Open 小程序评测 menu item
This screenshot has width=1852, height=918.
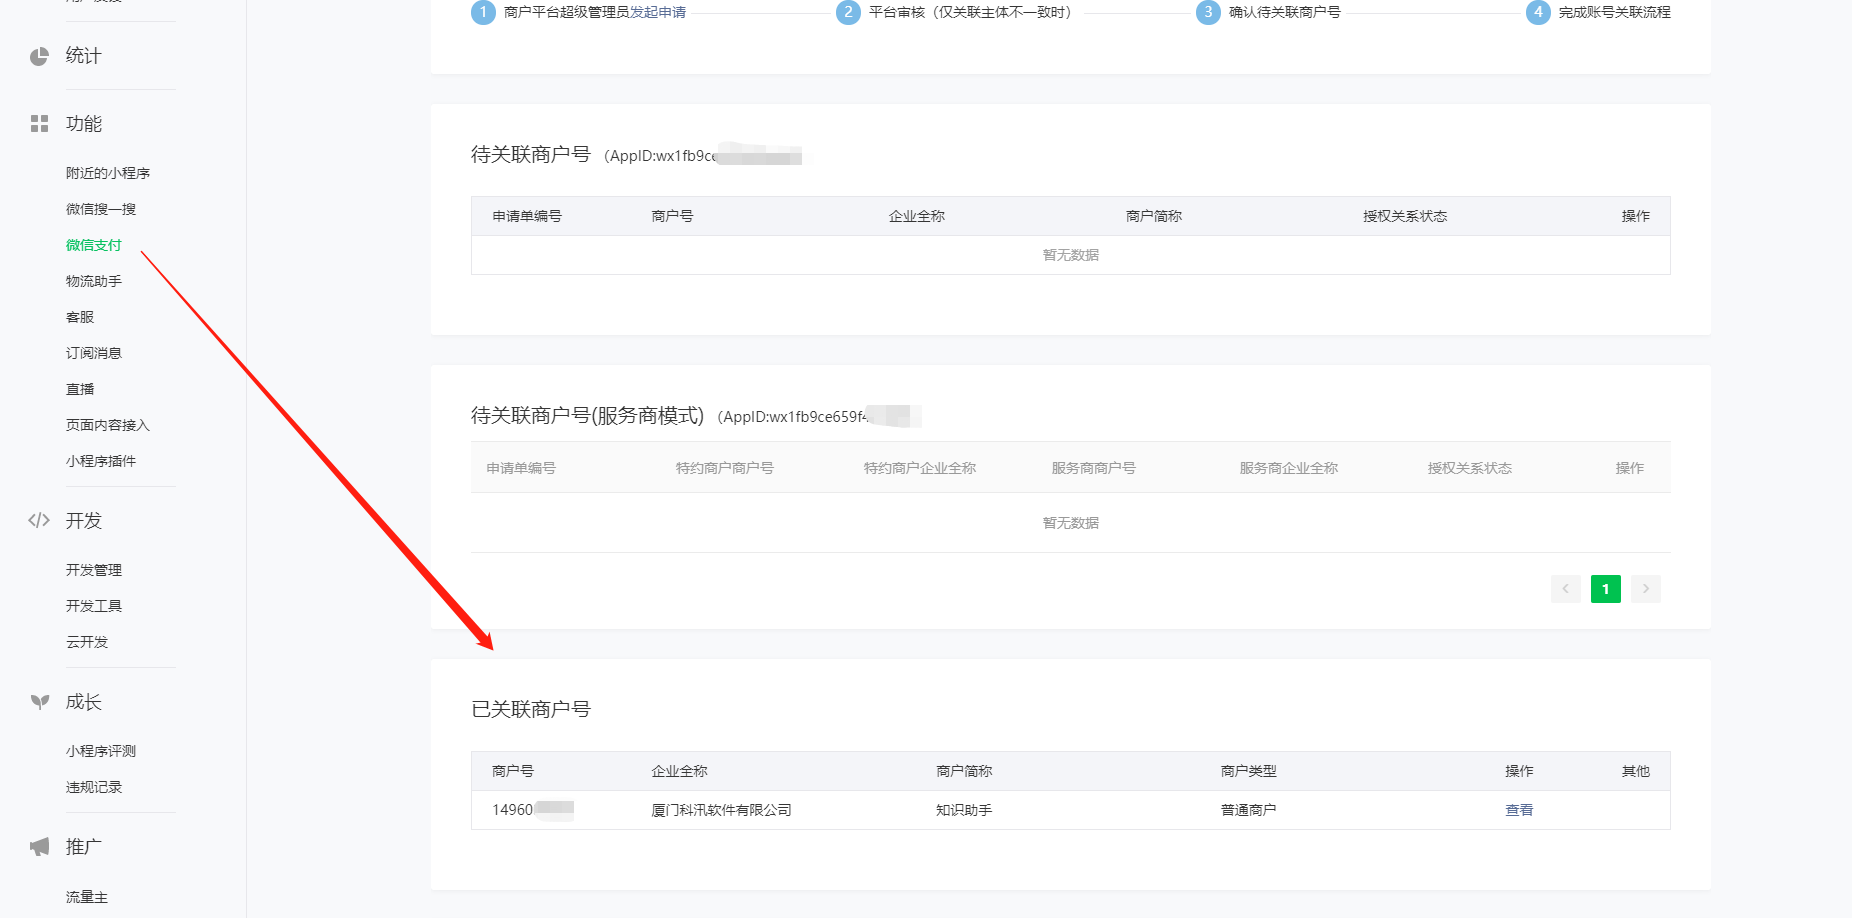point(101,751)
